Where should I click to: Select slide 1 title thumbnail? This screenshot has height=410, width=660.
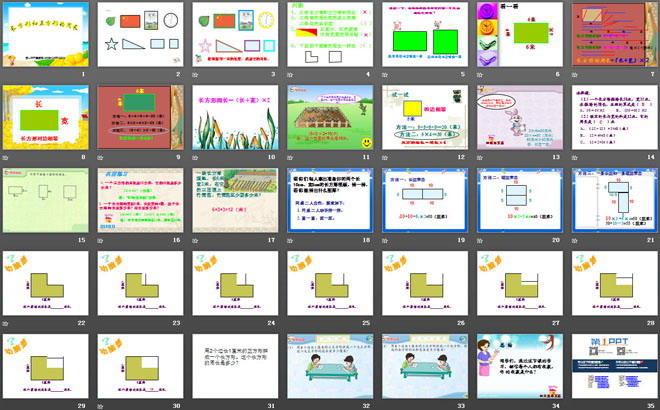click(45, 34)
